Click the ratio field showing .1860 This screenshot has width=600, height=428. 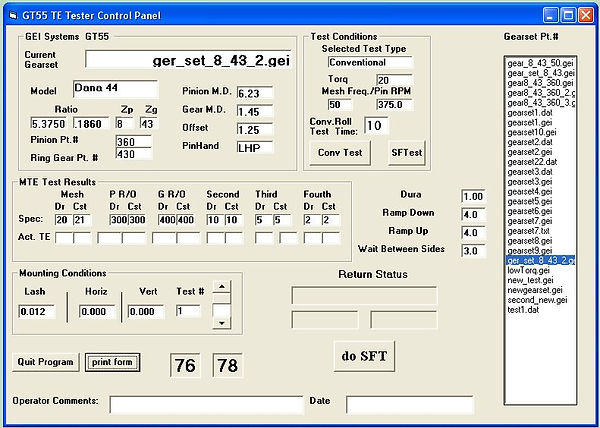pos(91,124)
